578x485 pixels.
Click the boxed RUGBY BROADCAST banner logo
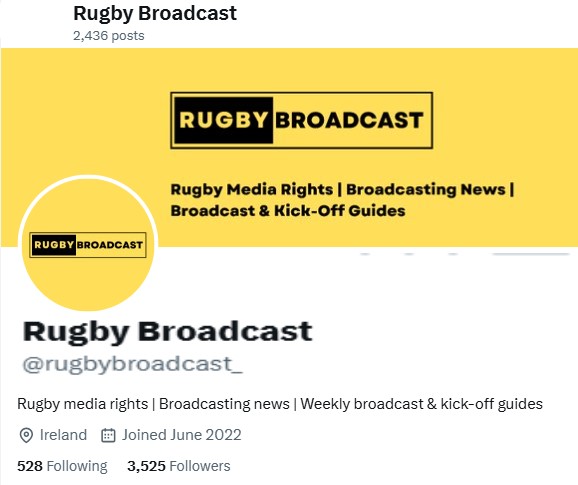(x=302, y=120)
